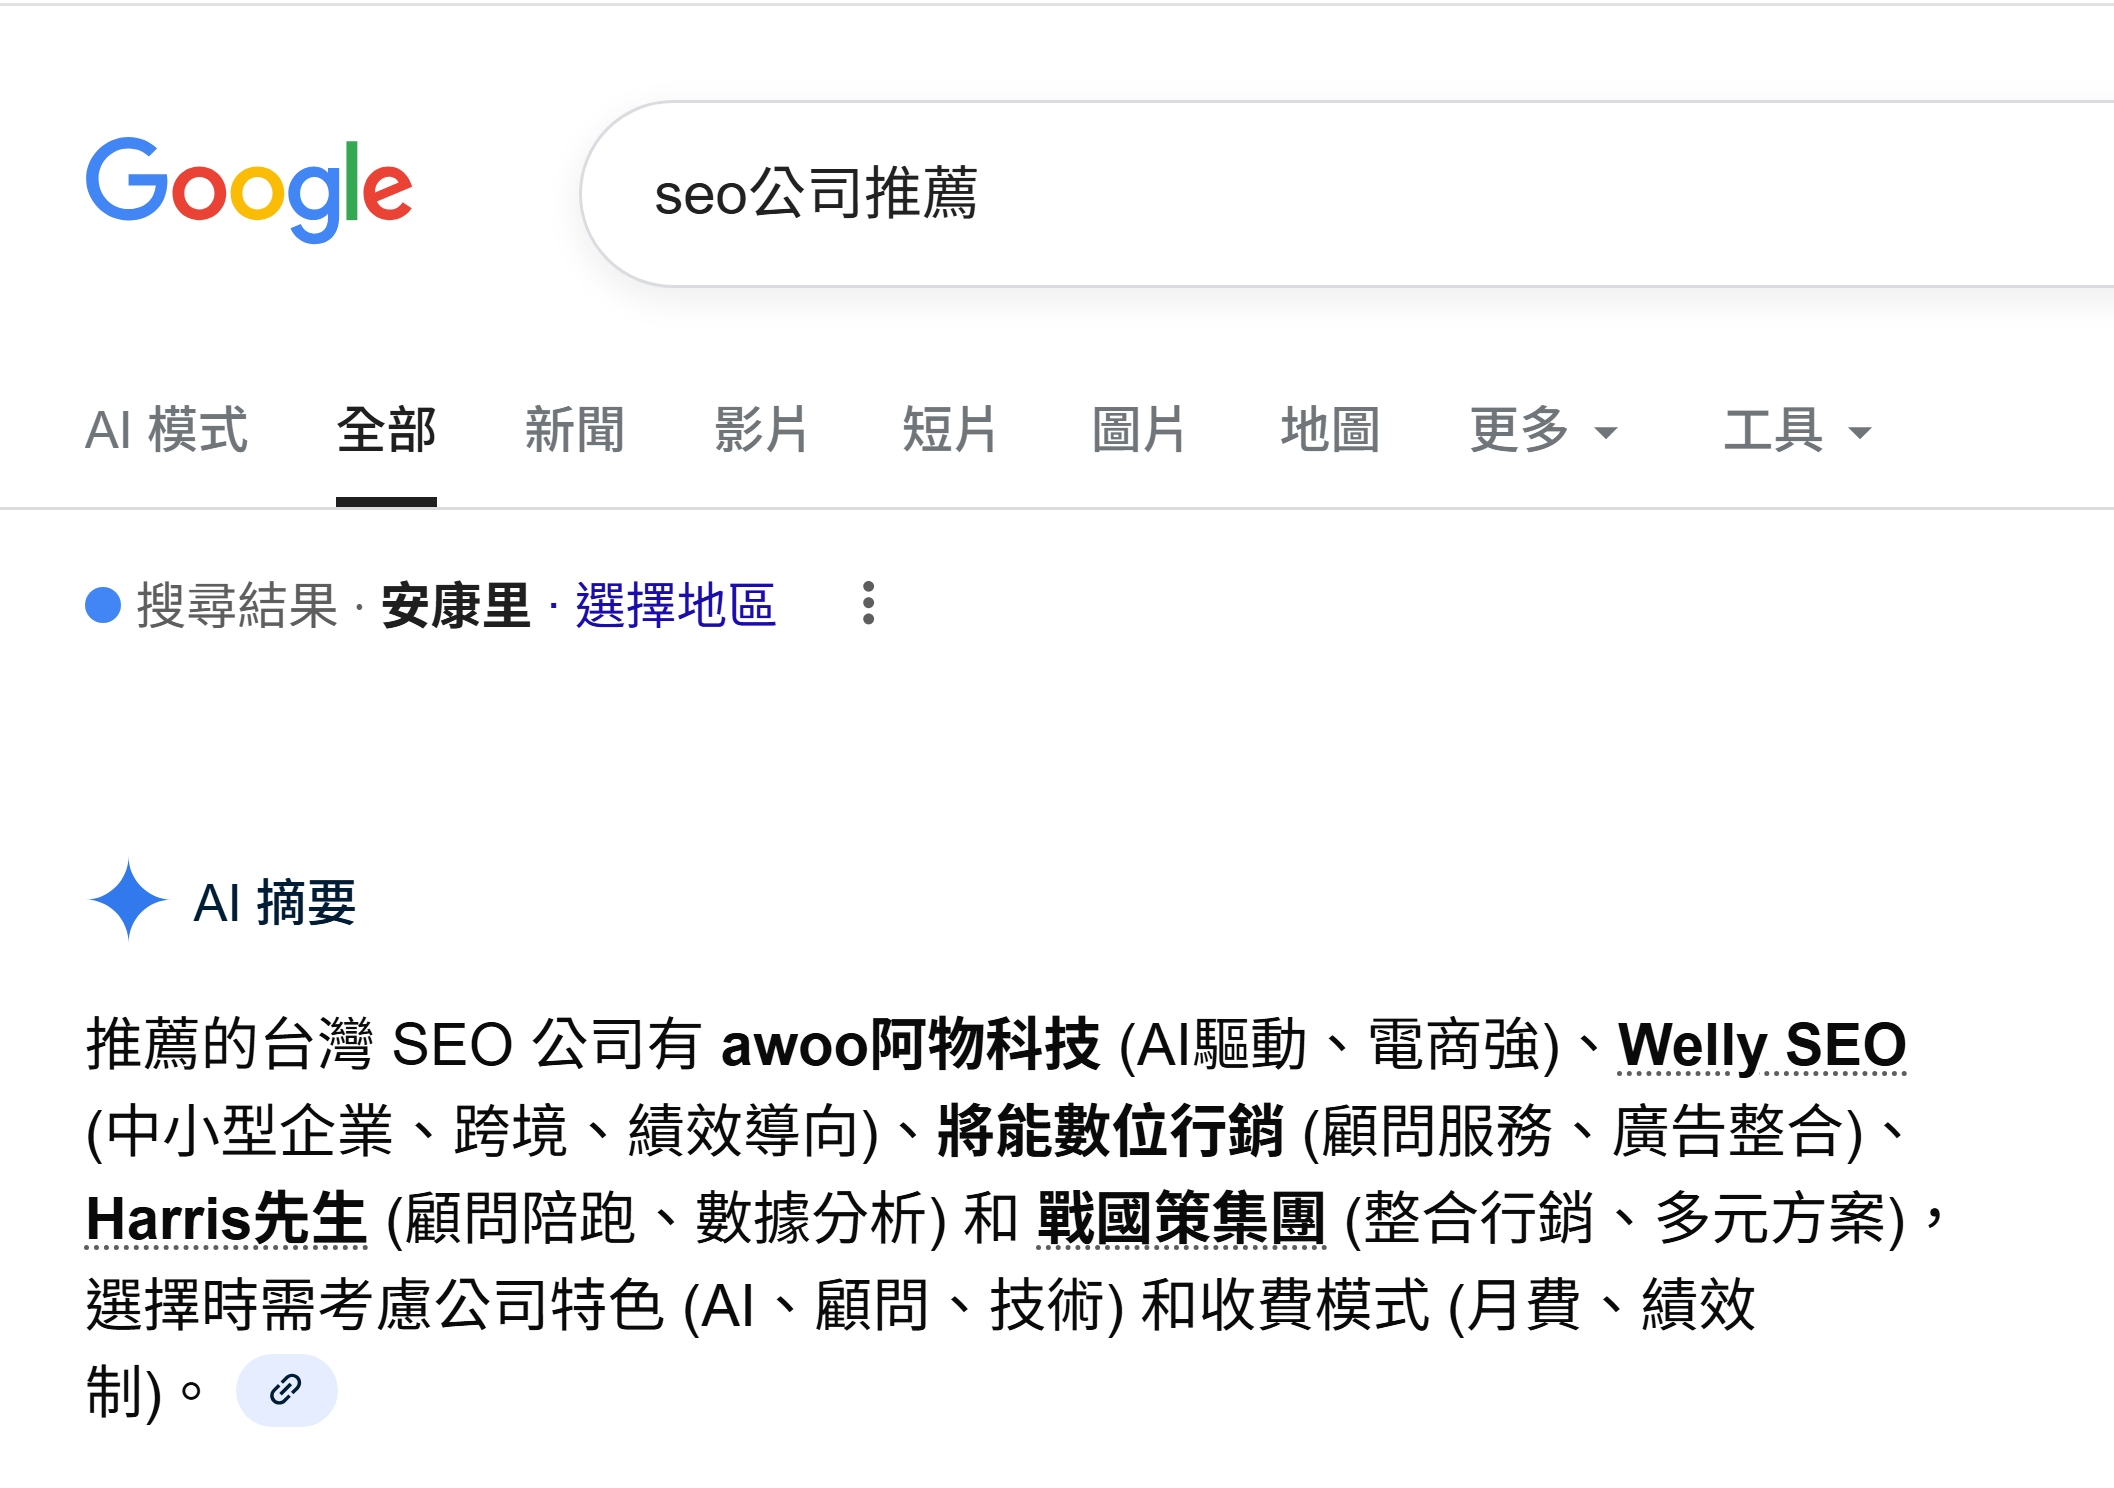Click the search box containing seo公司推薦

click(x=1300, y=194)
